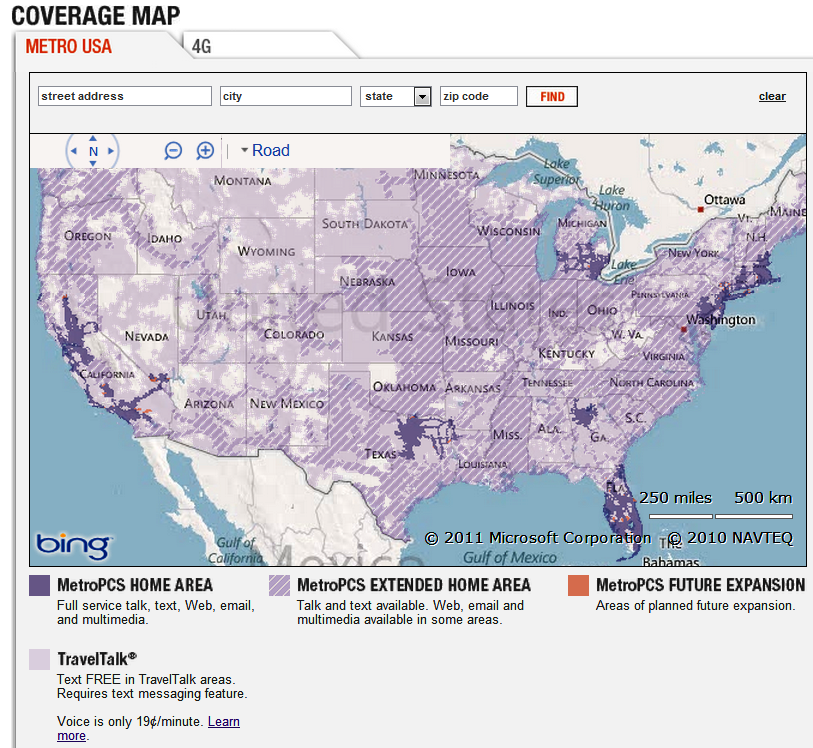Click the Extended Home Area striped swatch

point(279,585)
